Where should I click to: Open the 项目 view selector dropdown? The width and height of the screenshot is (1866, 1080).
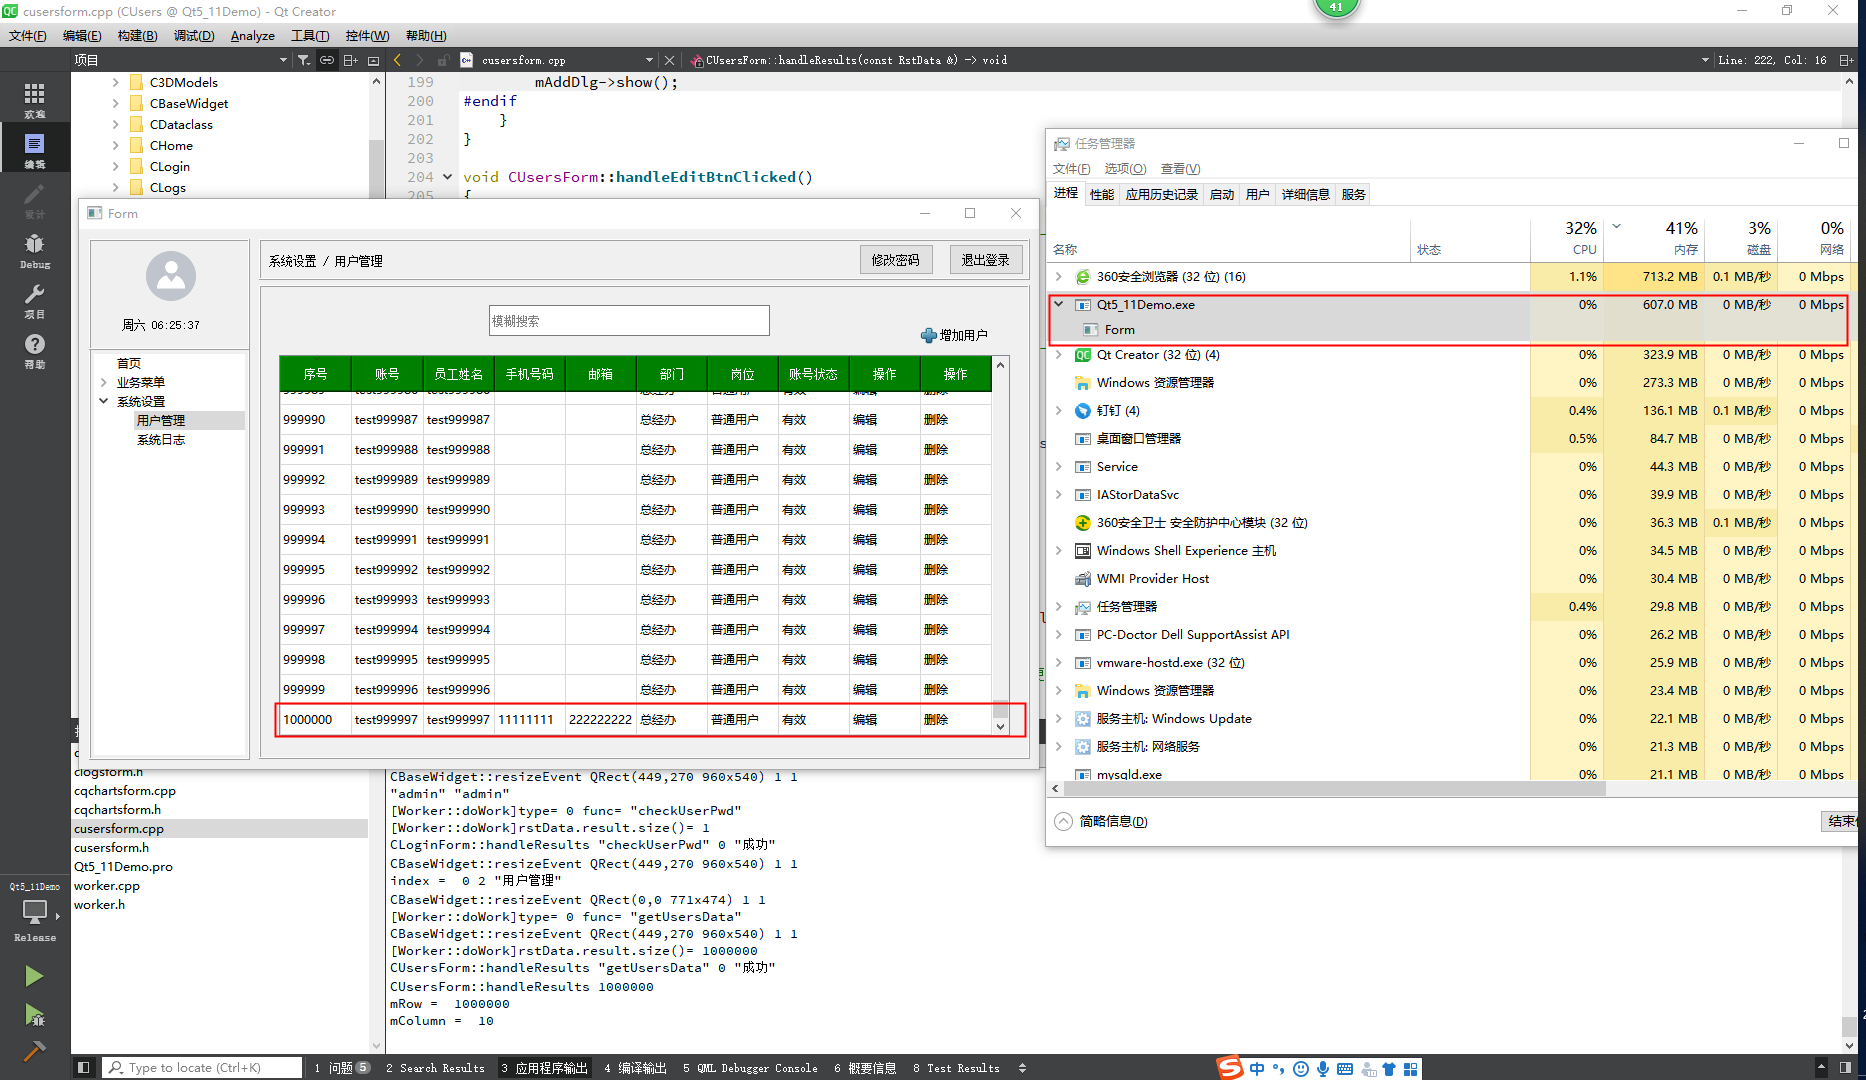click(x=283, y=60)
